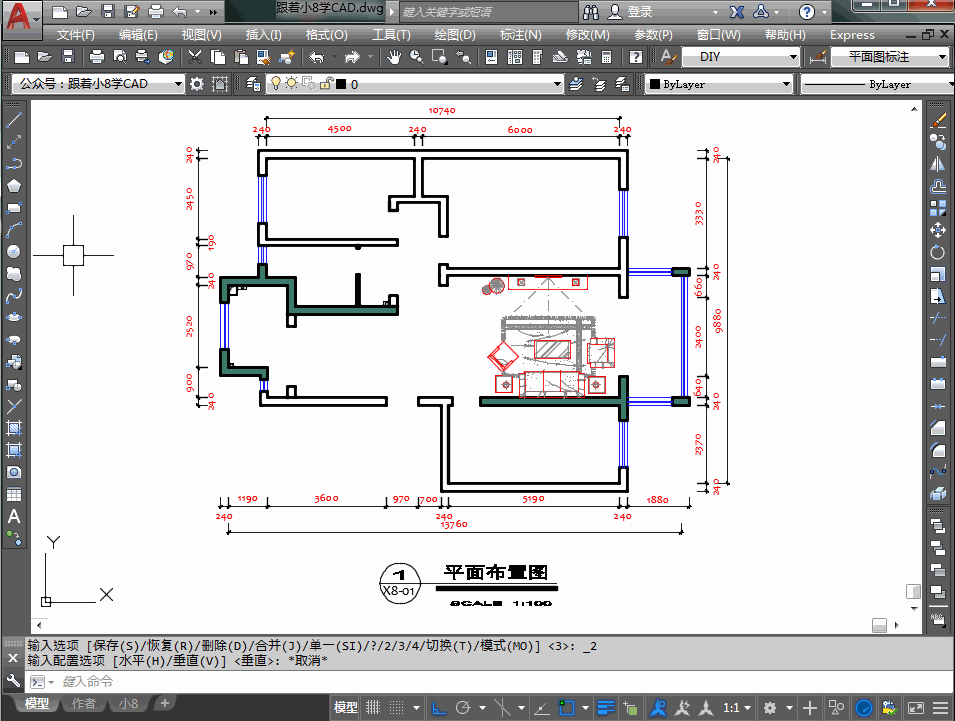Click the Undo arrow in standard toolbar

(x=316, y=57)
